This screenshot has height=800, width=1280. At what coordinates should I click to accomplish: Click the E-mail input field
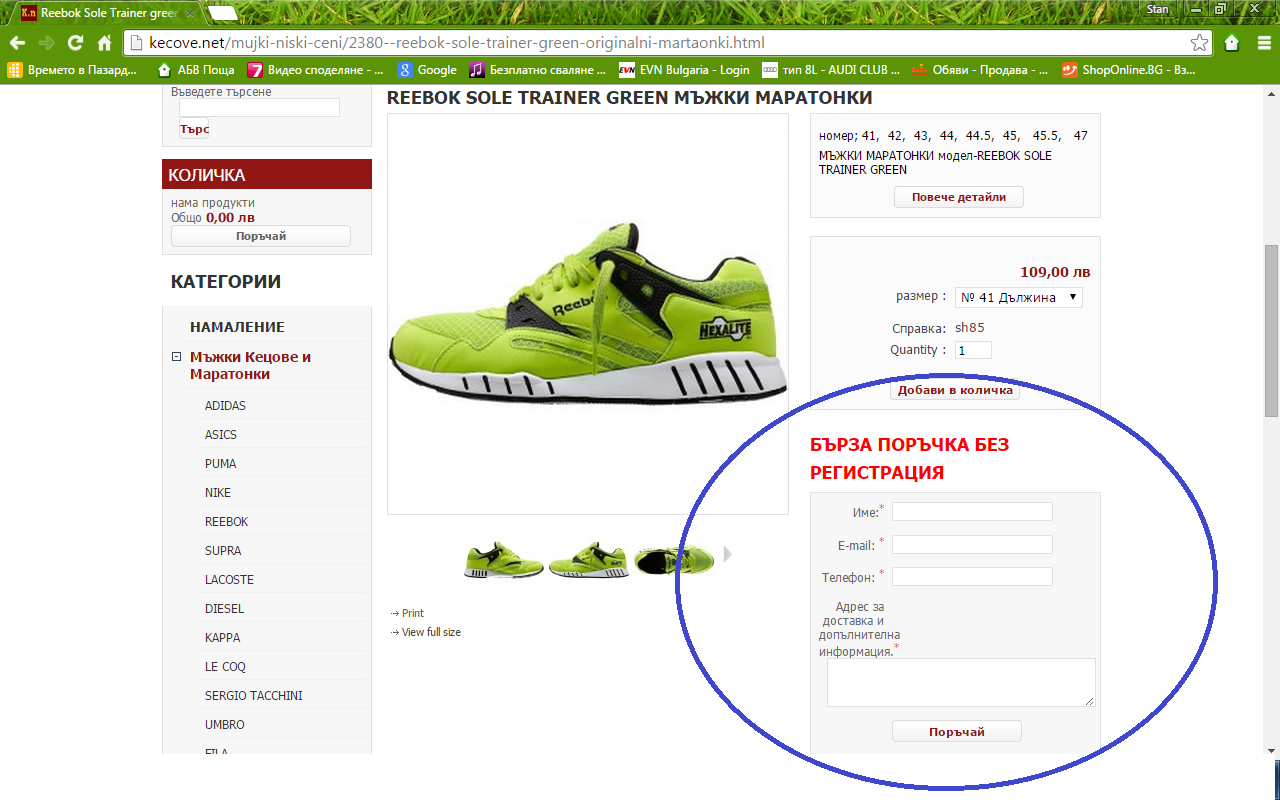coord(972,545)
